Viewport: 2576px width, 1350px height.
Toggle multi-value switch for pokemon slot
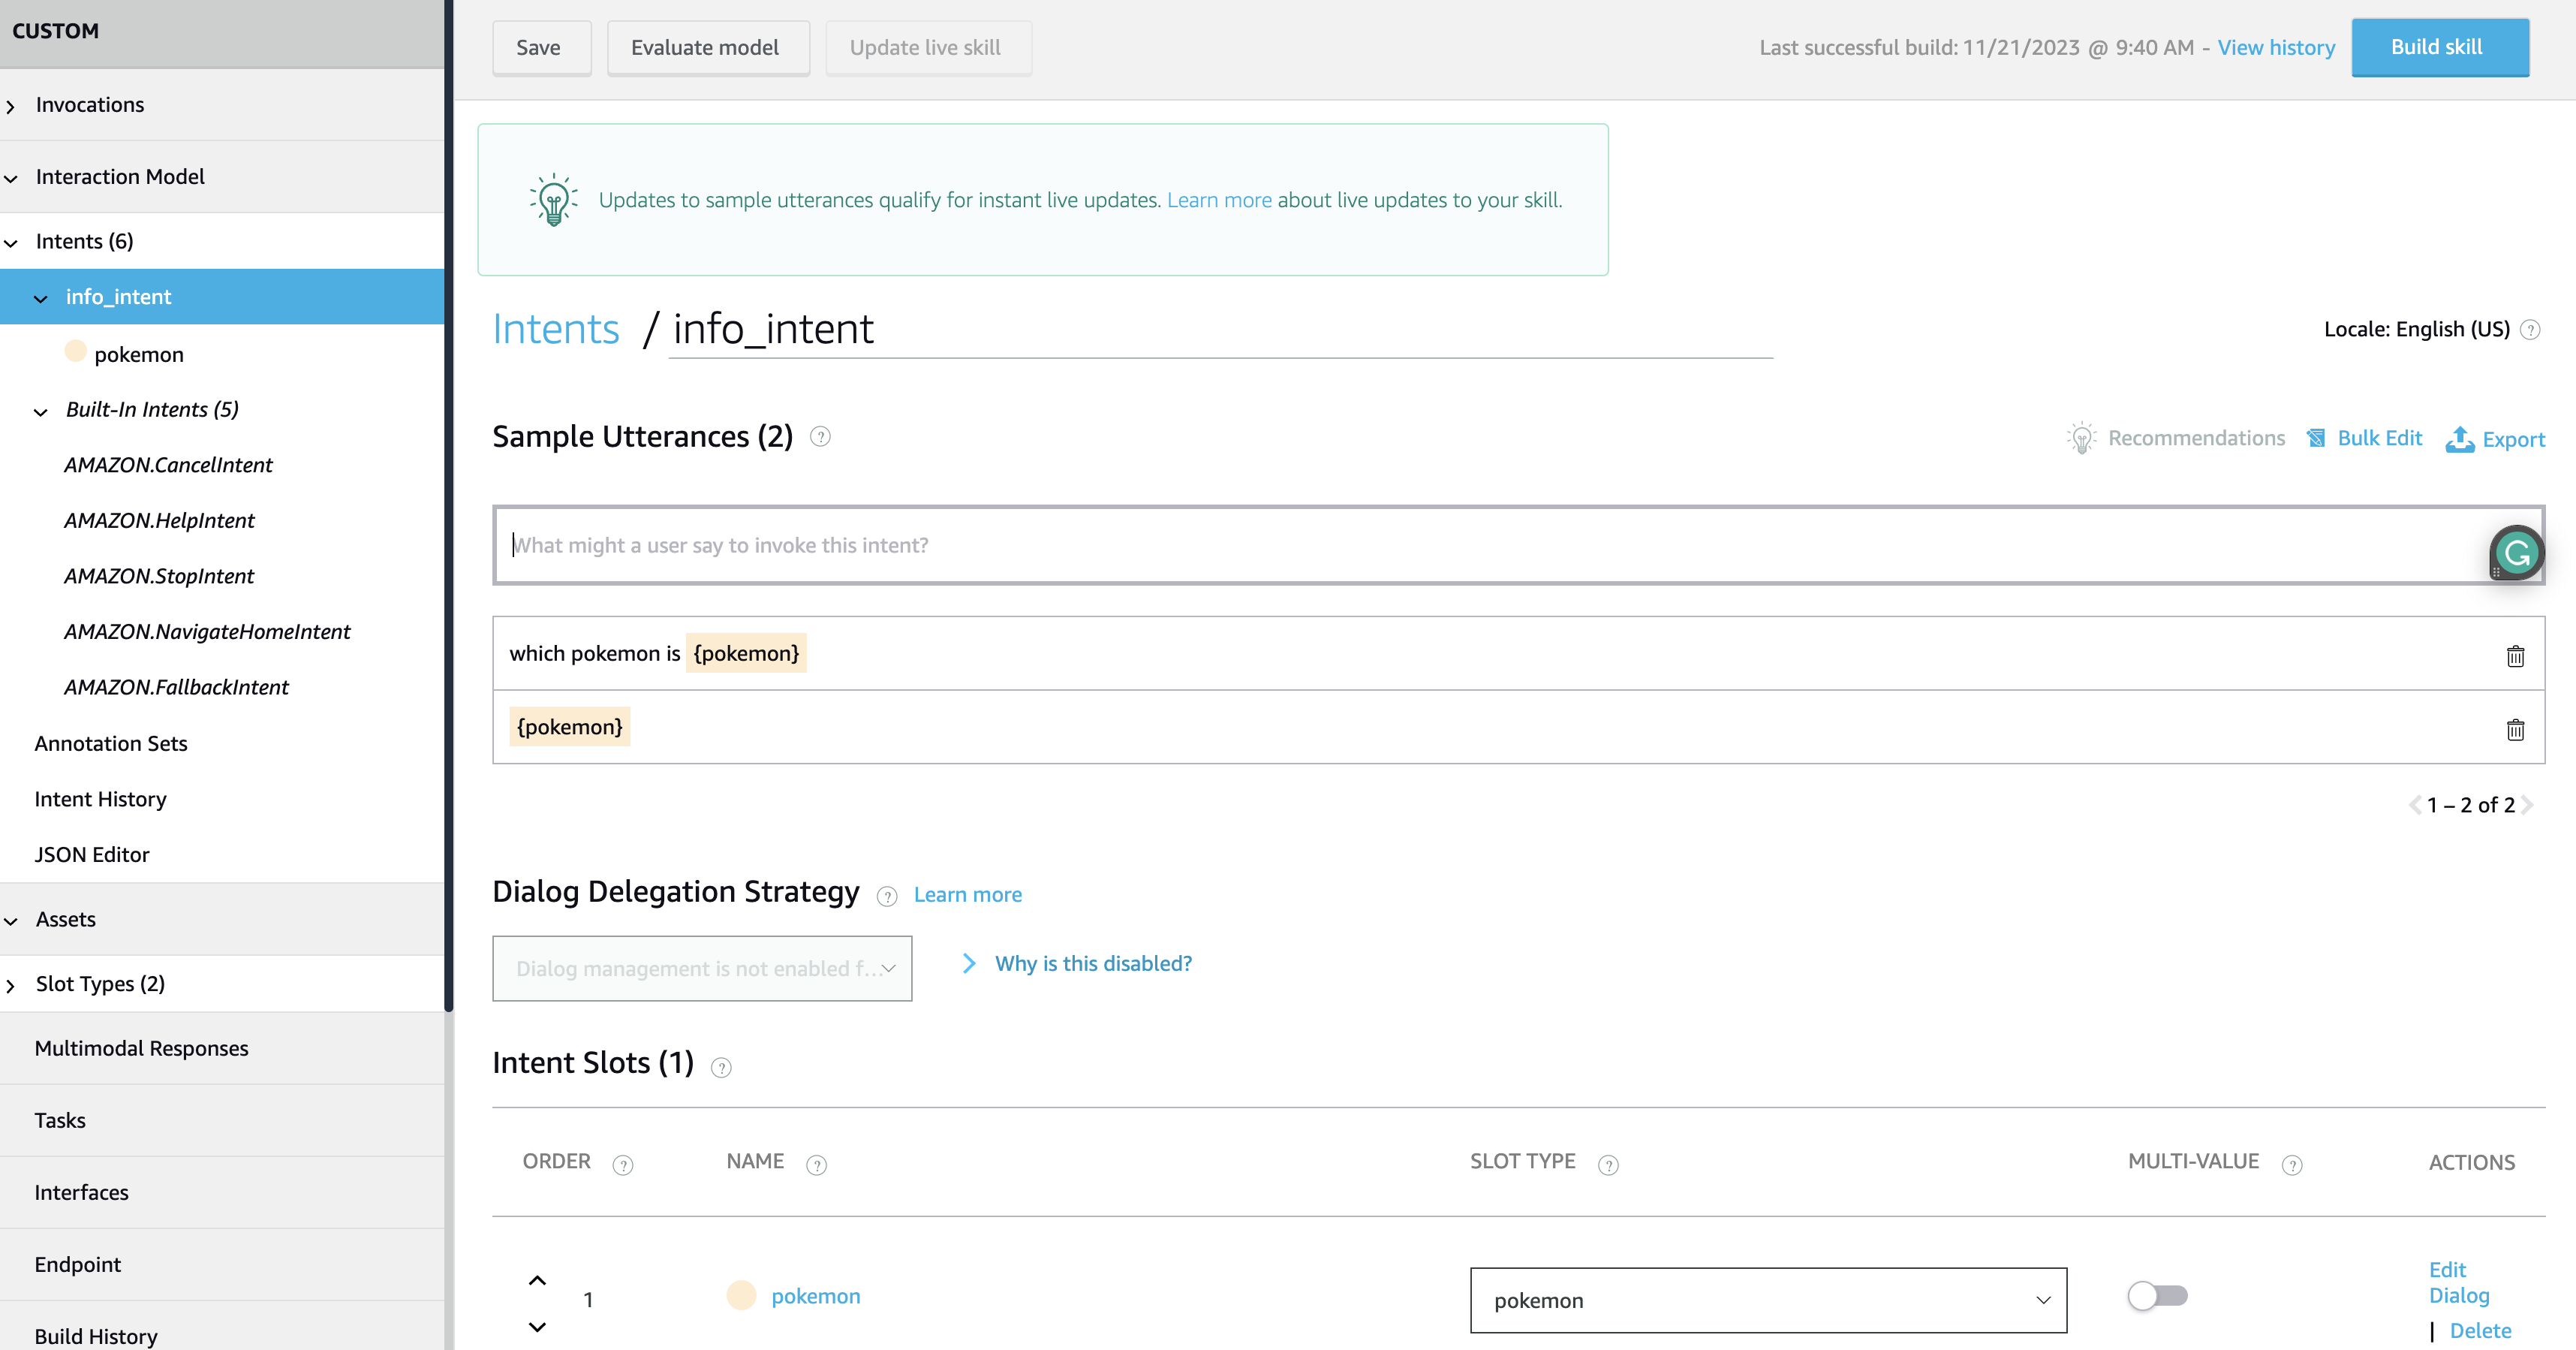[2158, 1296]
